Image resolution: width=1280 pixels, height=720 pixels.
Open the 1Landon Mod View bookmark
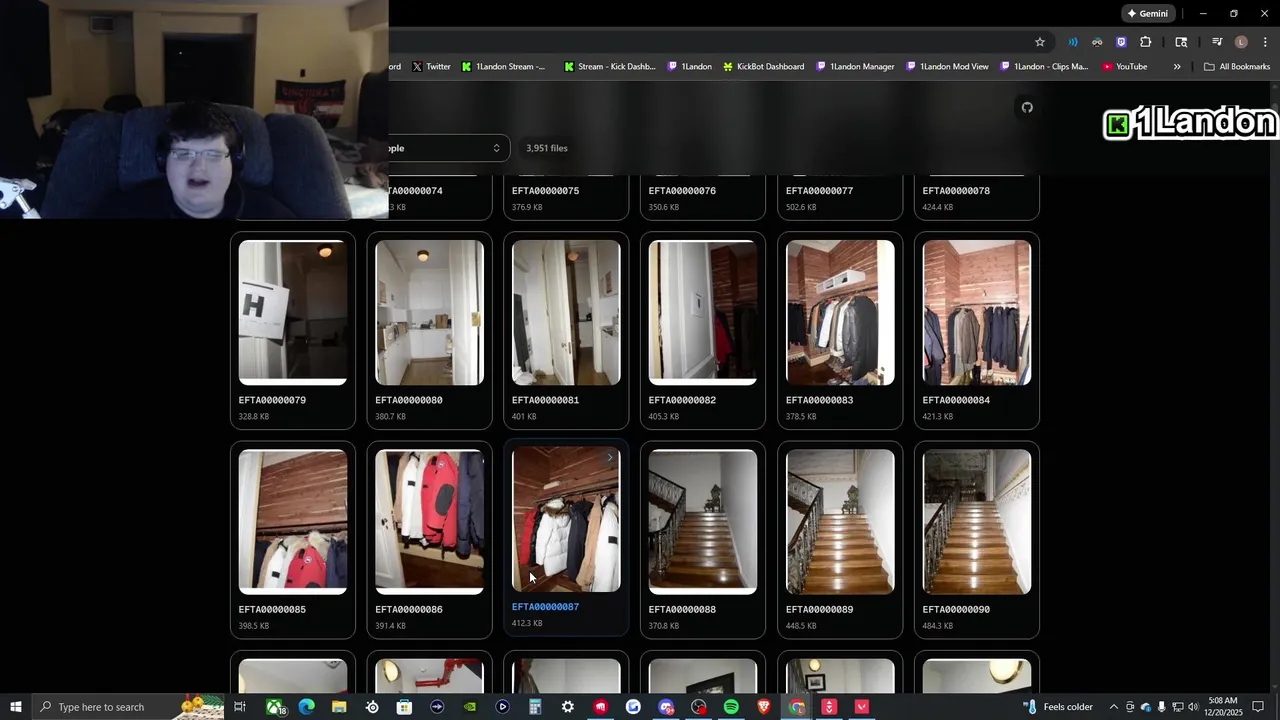pyautogui.click(x=947, y=67)
